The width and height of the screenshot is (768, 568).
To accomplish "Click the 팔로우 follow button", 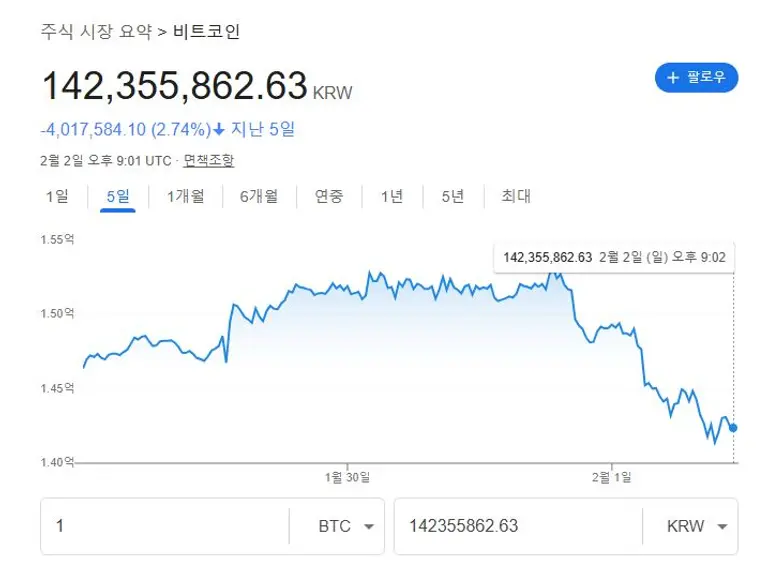I will click(x=696, y=77).
